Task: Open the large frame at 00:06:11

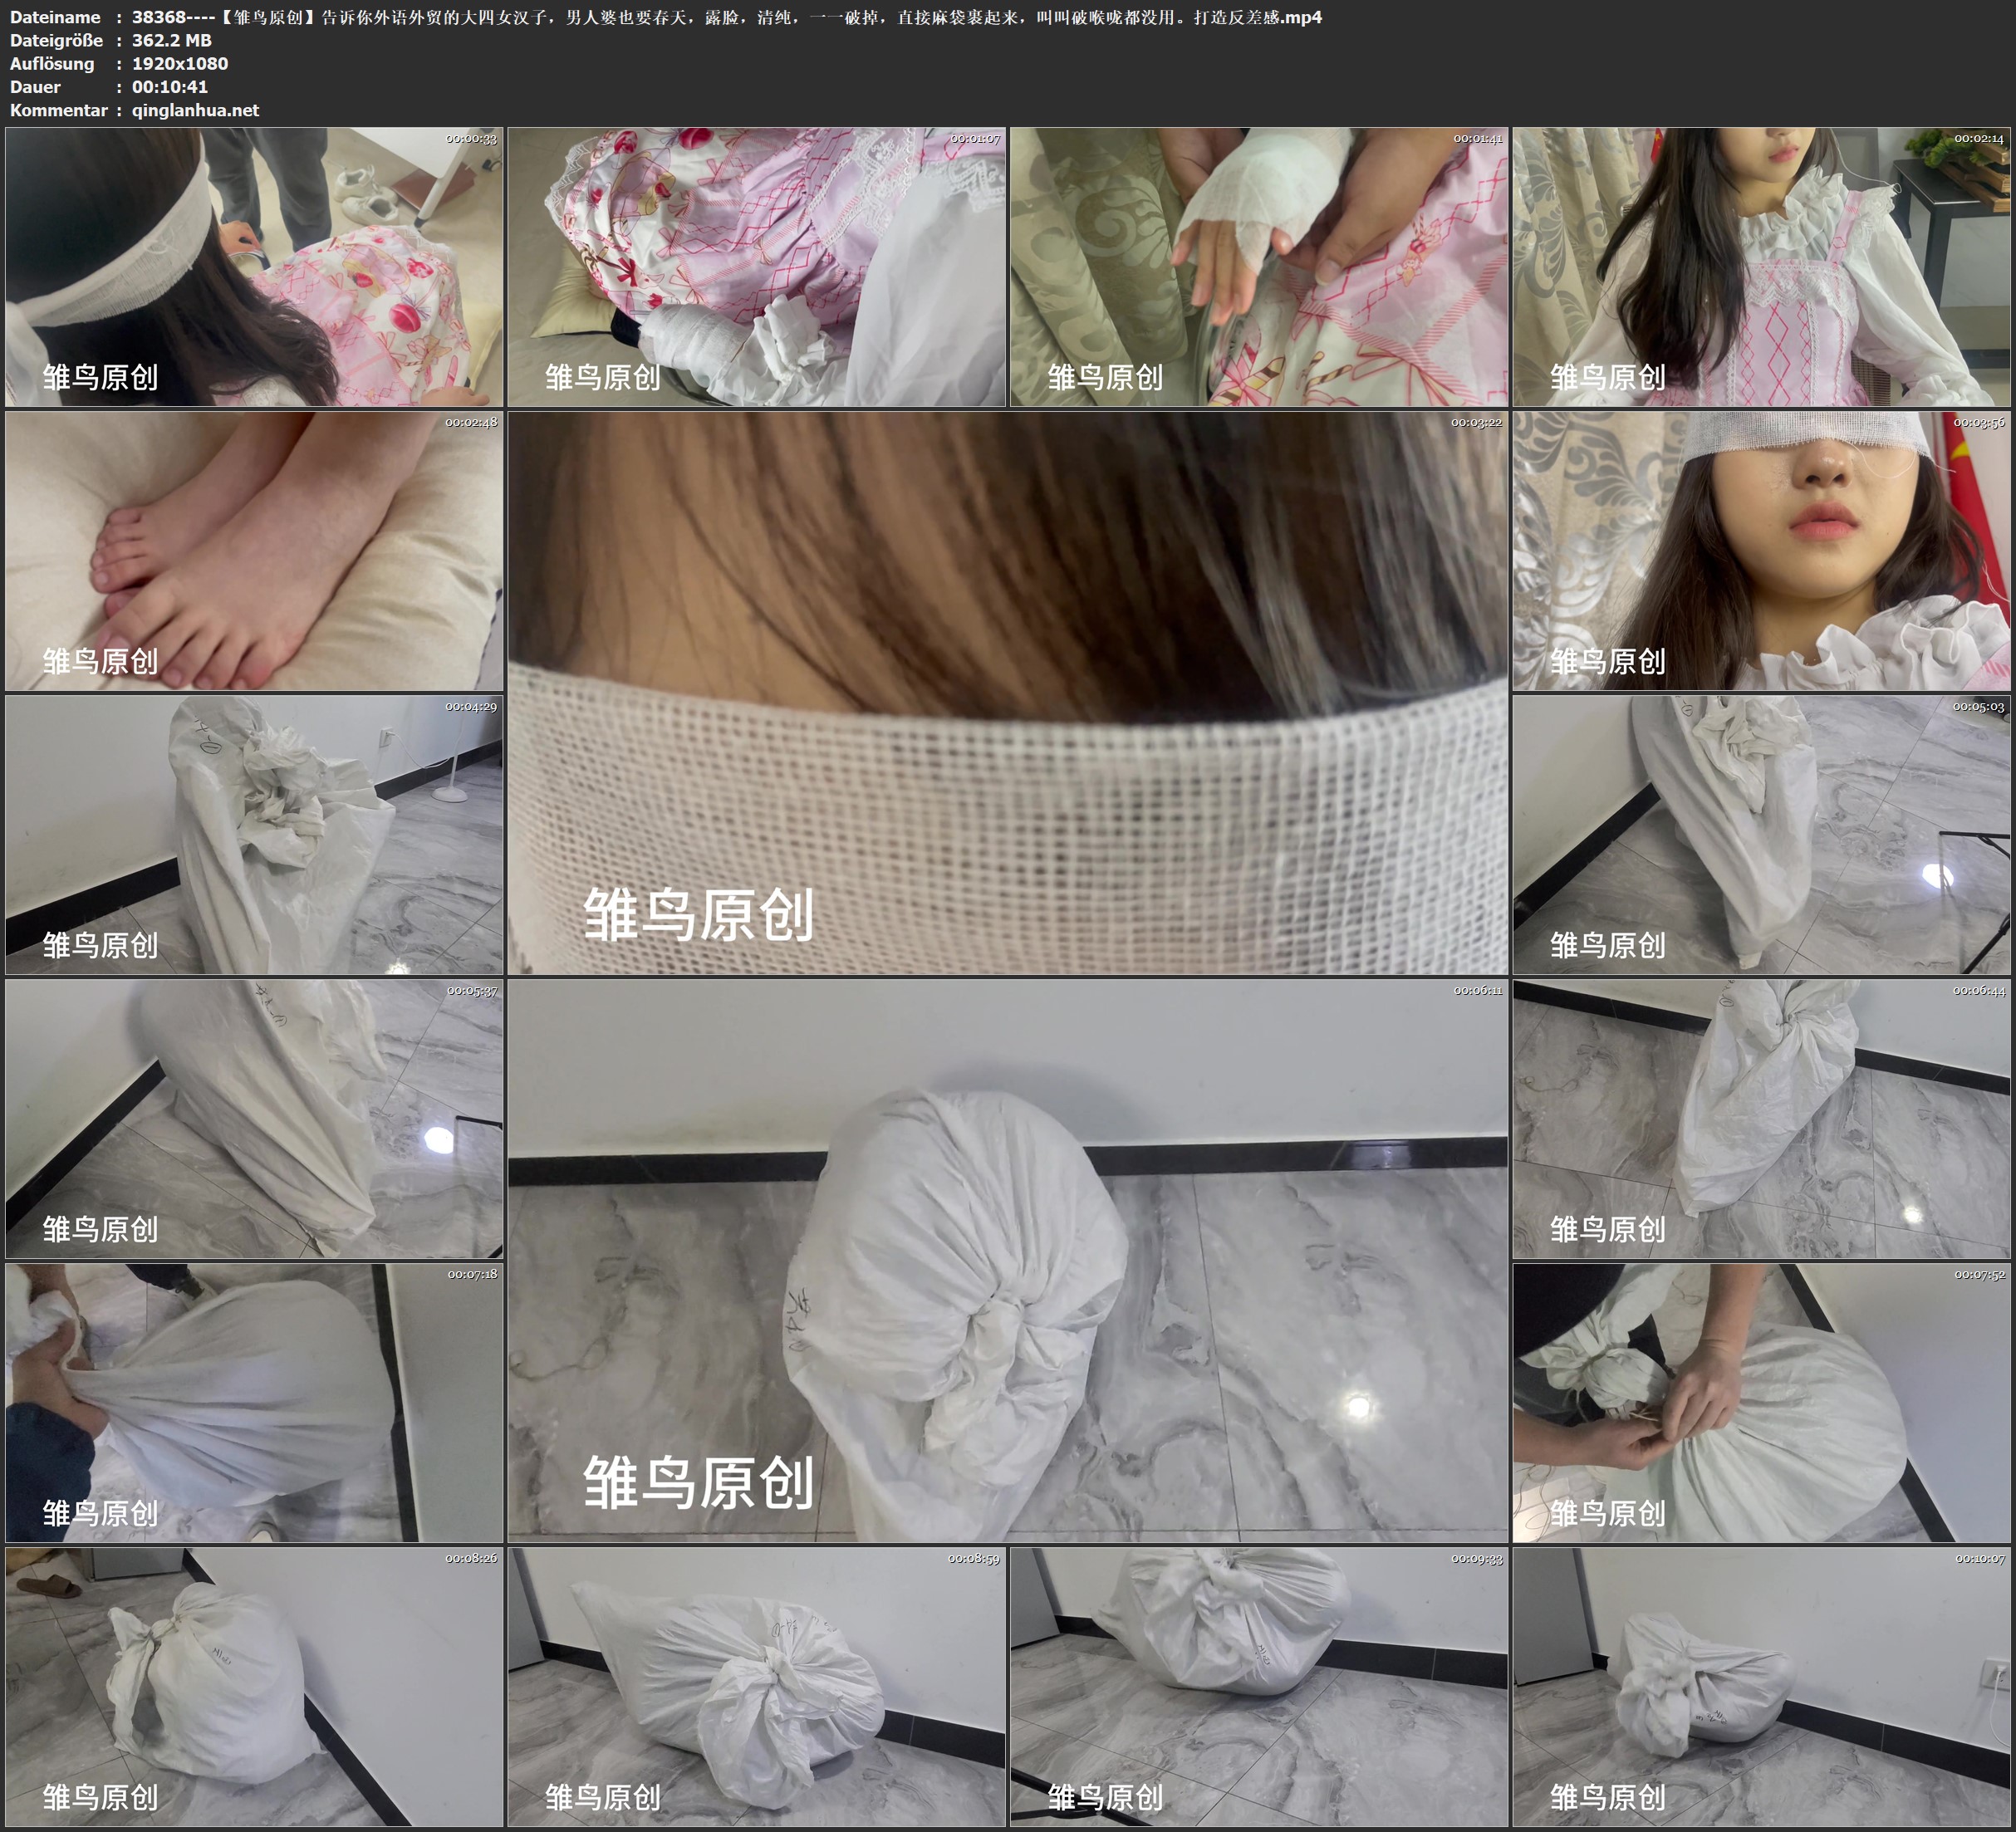Action: 1007,1260
